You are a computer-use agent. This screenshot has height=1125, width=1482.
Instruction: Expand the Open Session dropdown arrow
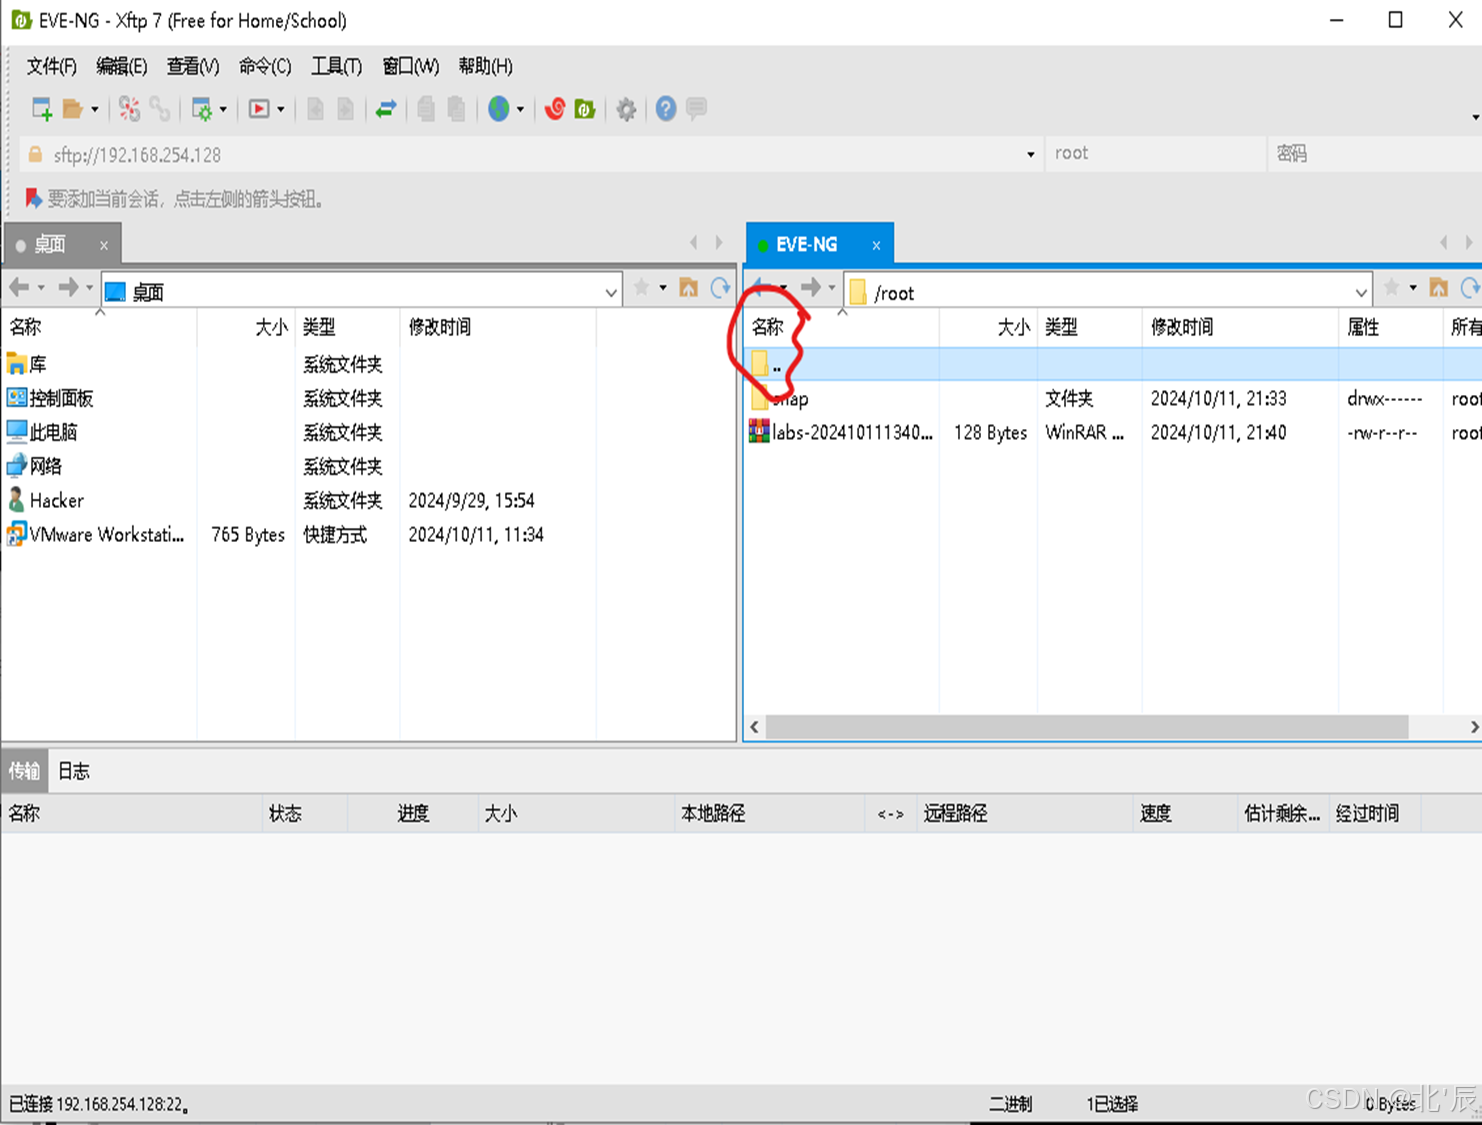[x=95, y=109]
